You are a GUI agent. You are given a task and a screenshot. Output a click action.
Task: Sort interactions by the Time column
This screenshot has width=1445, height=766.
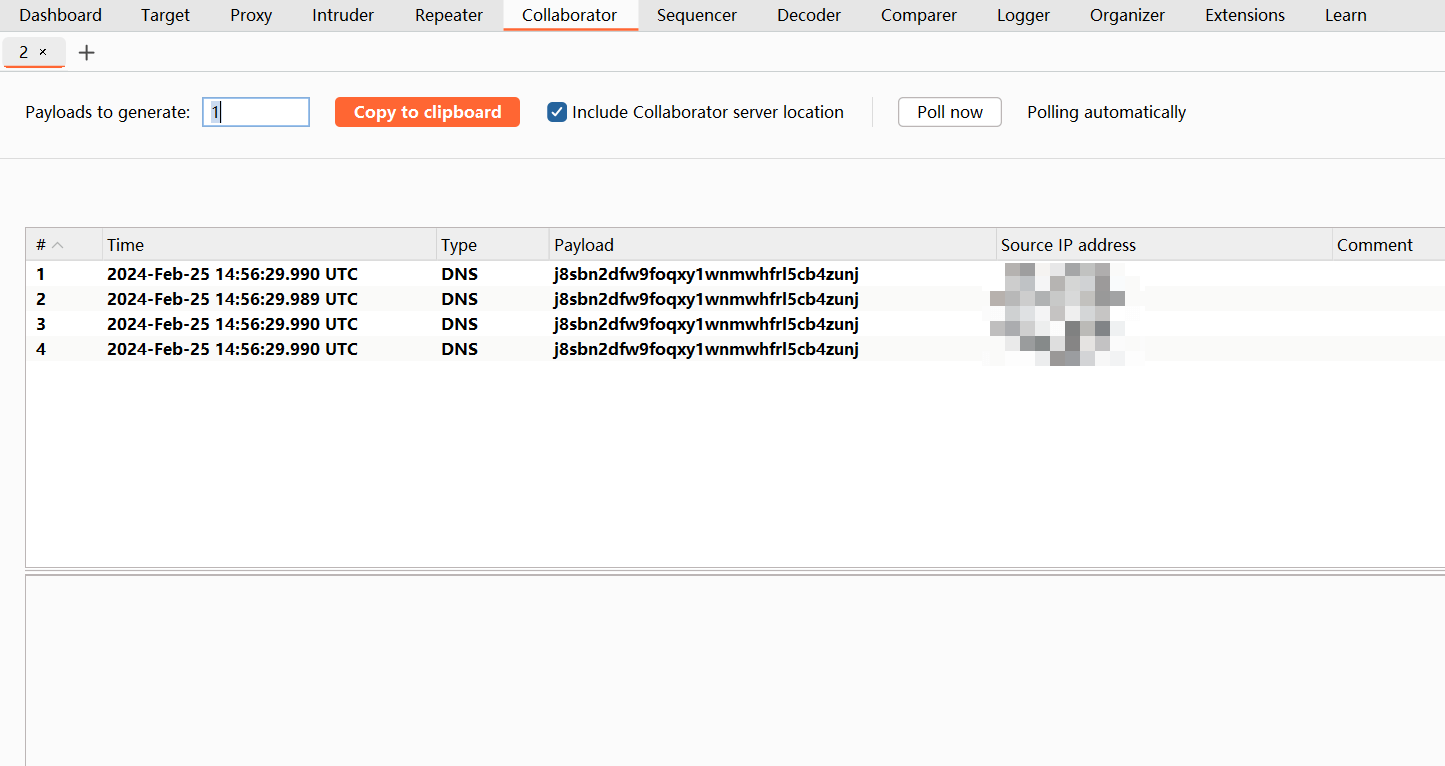[x=270, y=245]
